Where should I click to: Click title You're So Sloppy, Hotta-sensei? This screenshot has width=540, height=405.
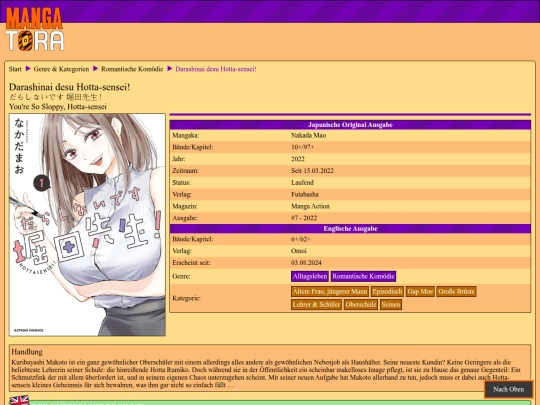click(x=58, y=106)
